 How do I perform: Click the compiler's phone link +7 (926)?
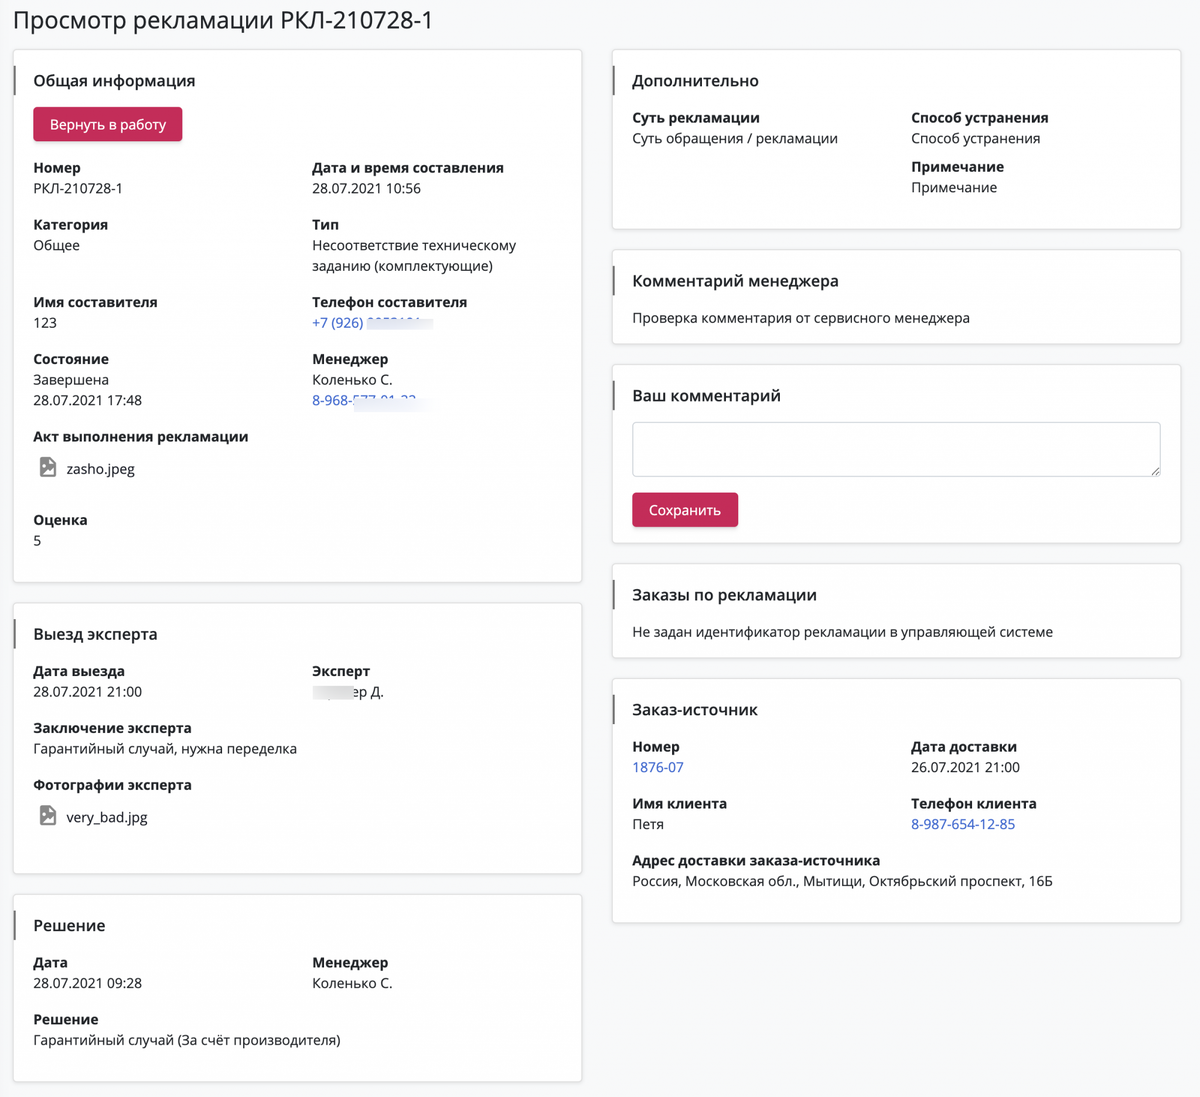(338, 323)
